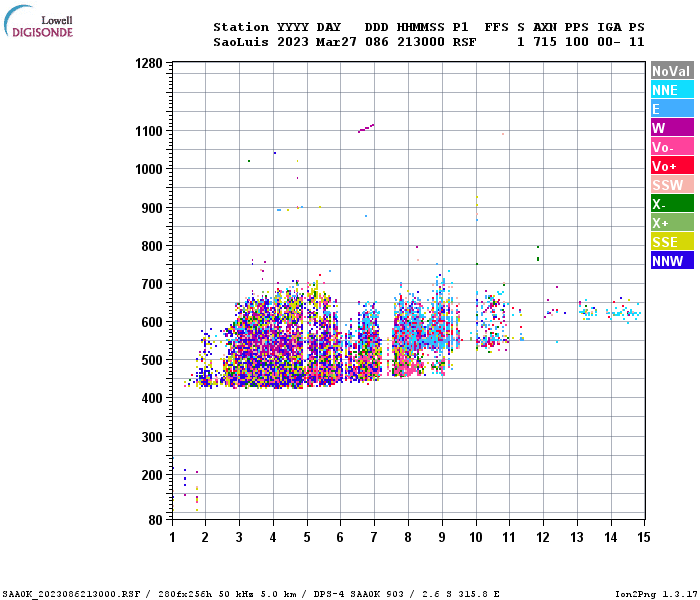Click frequency axis label 5
The width and height of the screenshot is (700, 600).
tap(307, 537)
